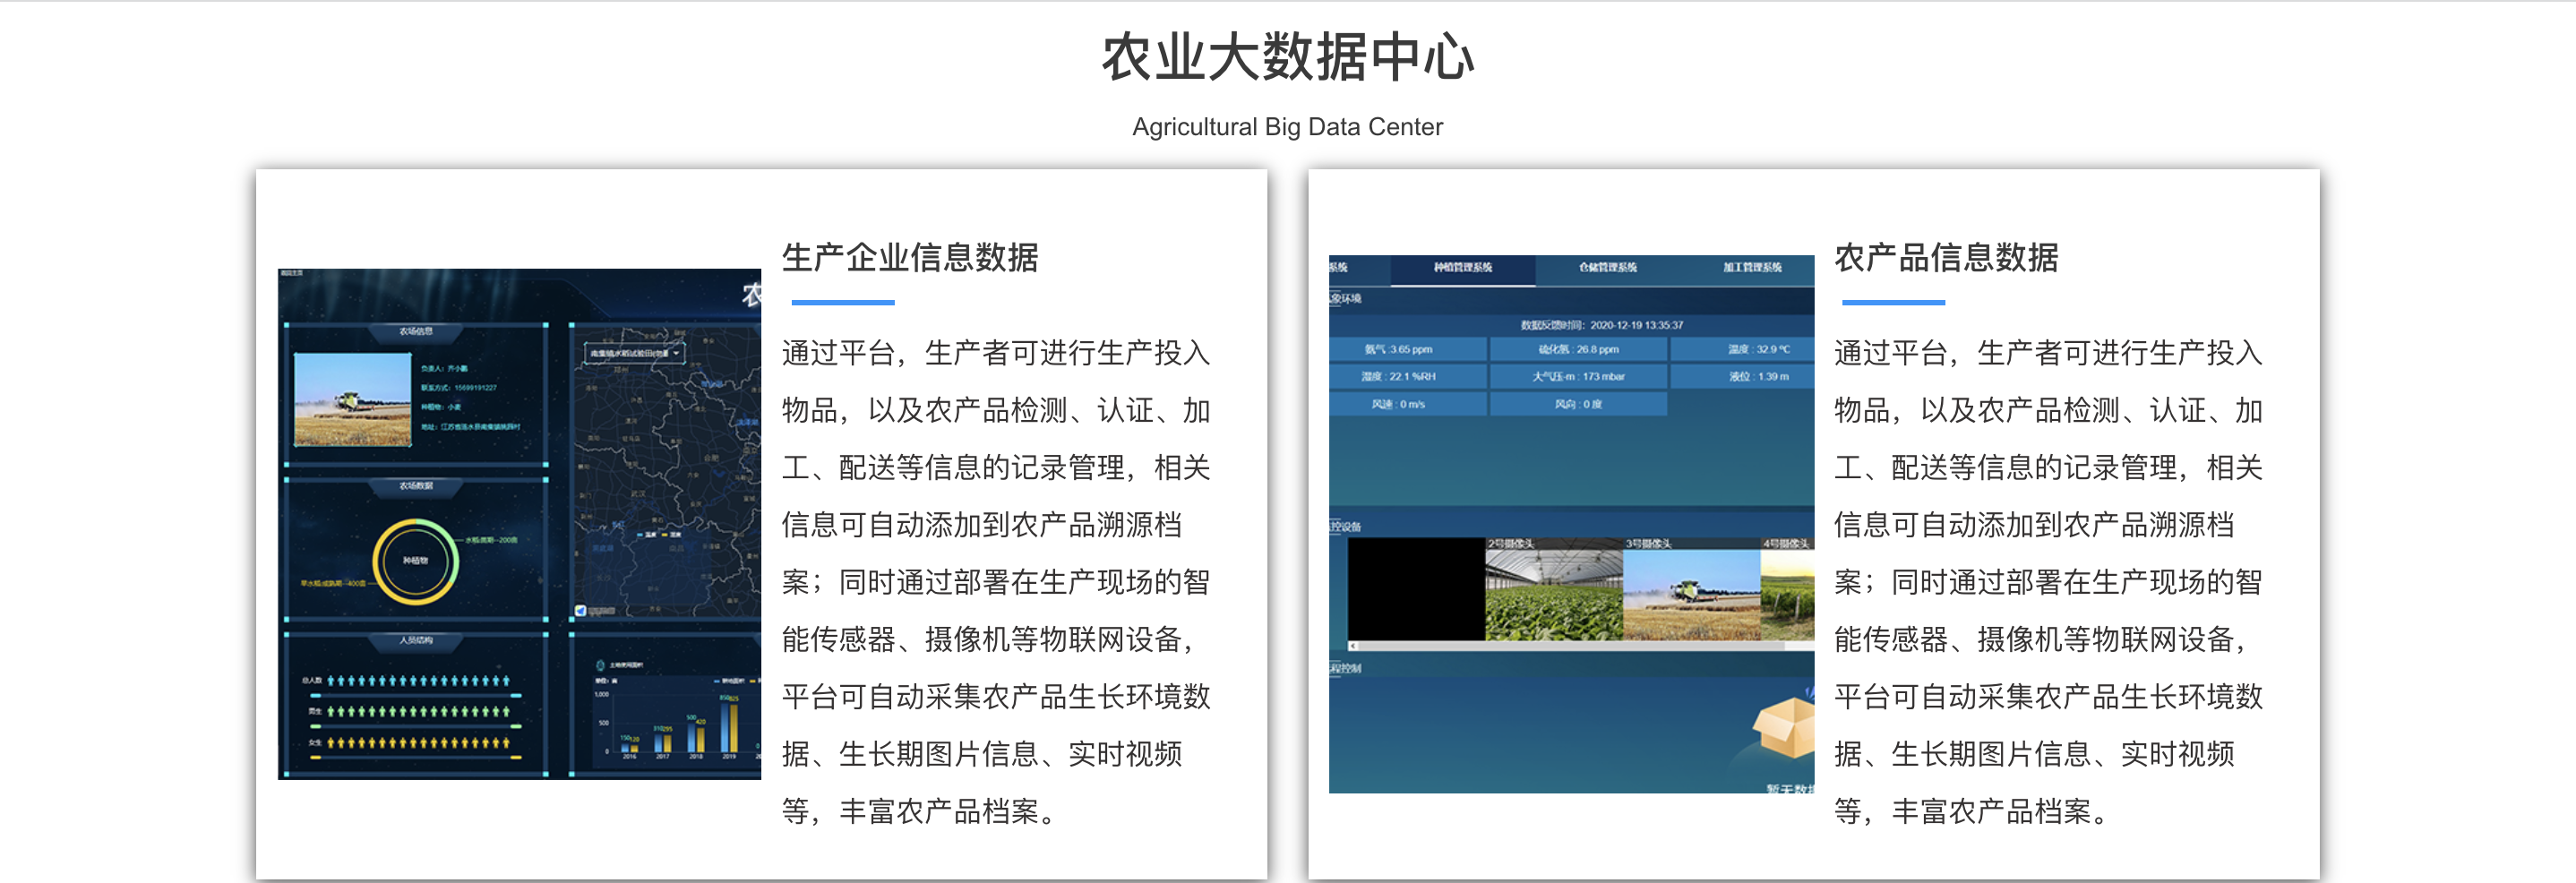
Task: Switch to the 仓储管理系统 tab
Action: 1607,268
